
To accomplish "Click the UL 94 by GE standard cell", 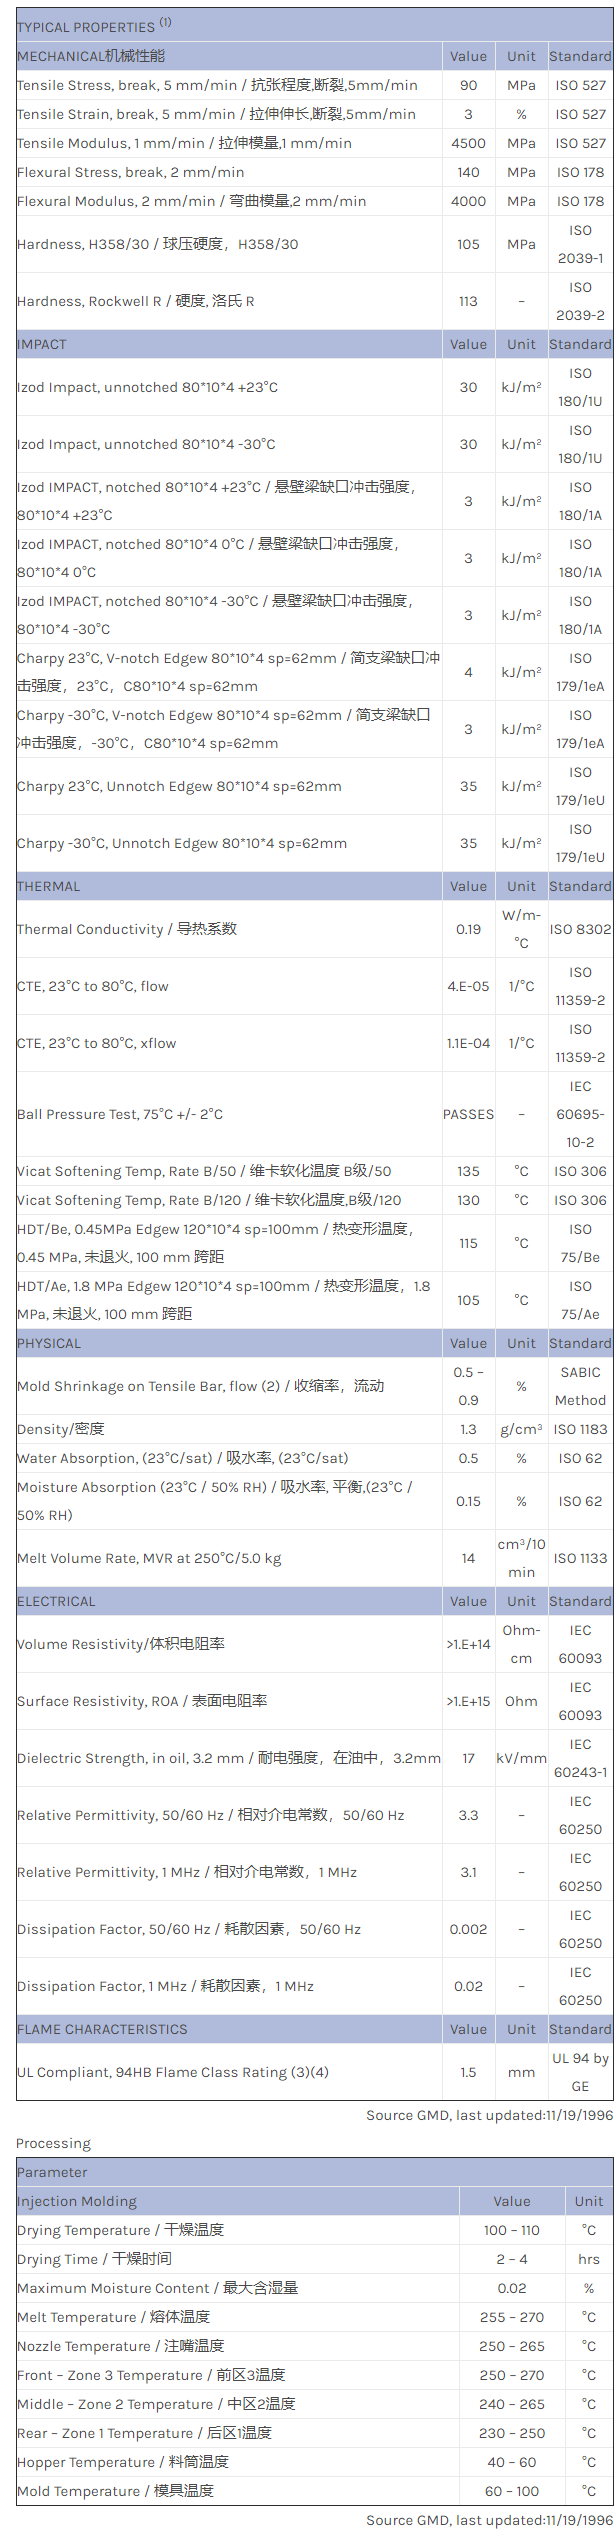I will click(x=580, y=2072).
